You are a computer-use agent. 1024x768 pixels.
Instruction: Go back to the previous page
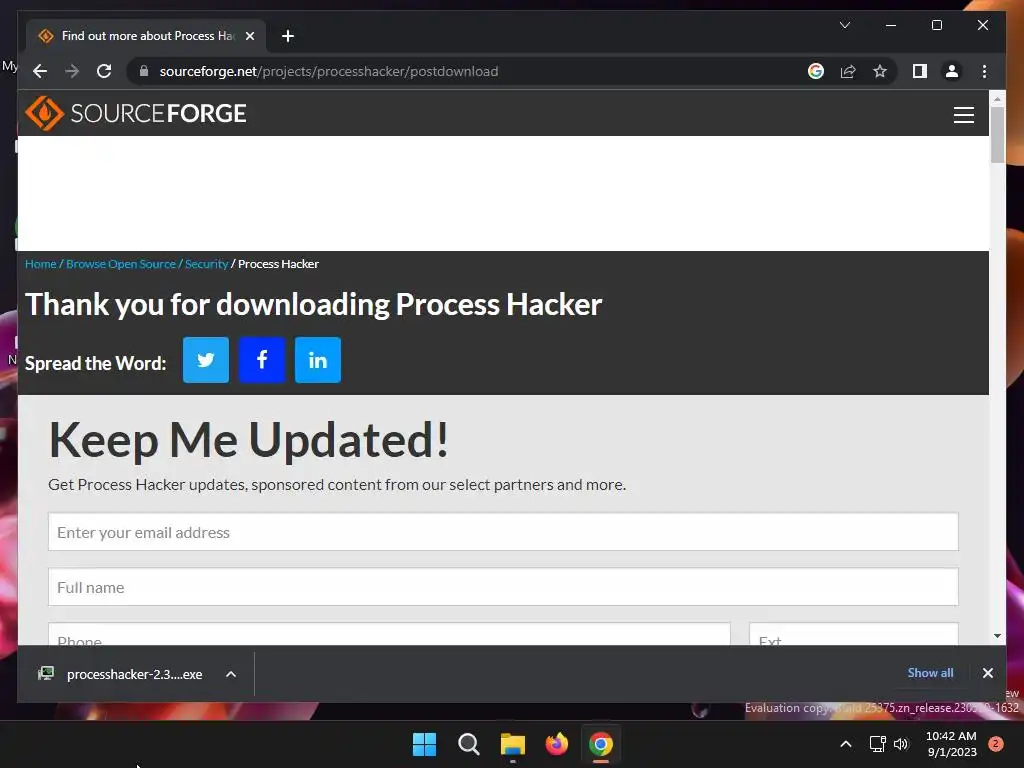pyautogui.click(x=40, y=71)
